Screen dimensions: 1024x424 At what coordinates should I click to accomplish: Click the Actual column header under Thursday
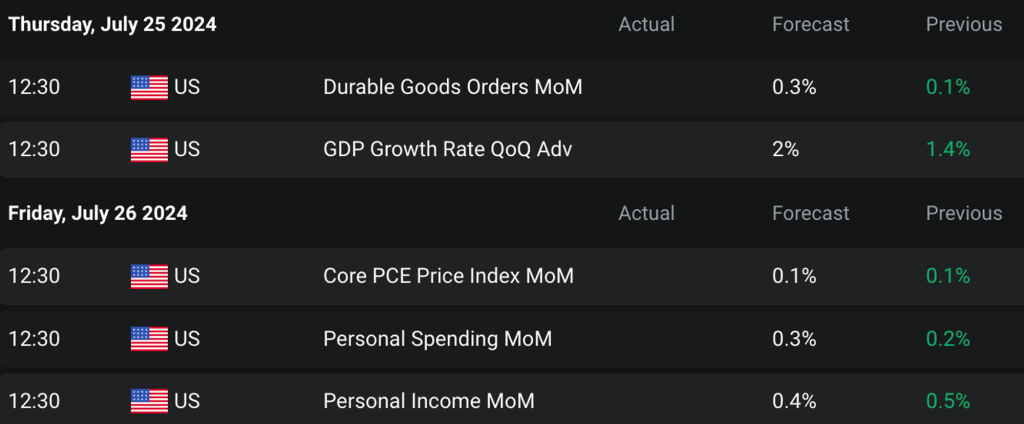646,24
